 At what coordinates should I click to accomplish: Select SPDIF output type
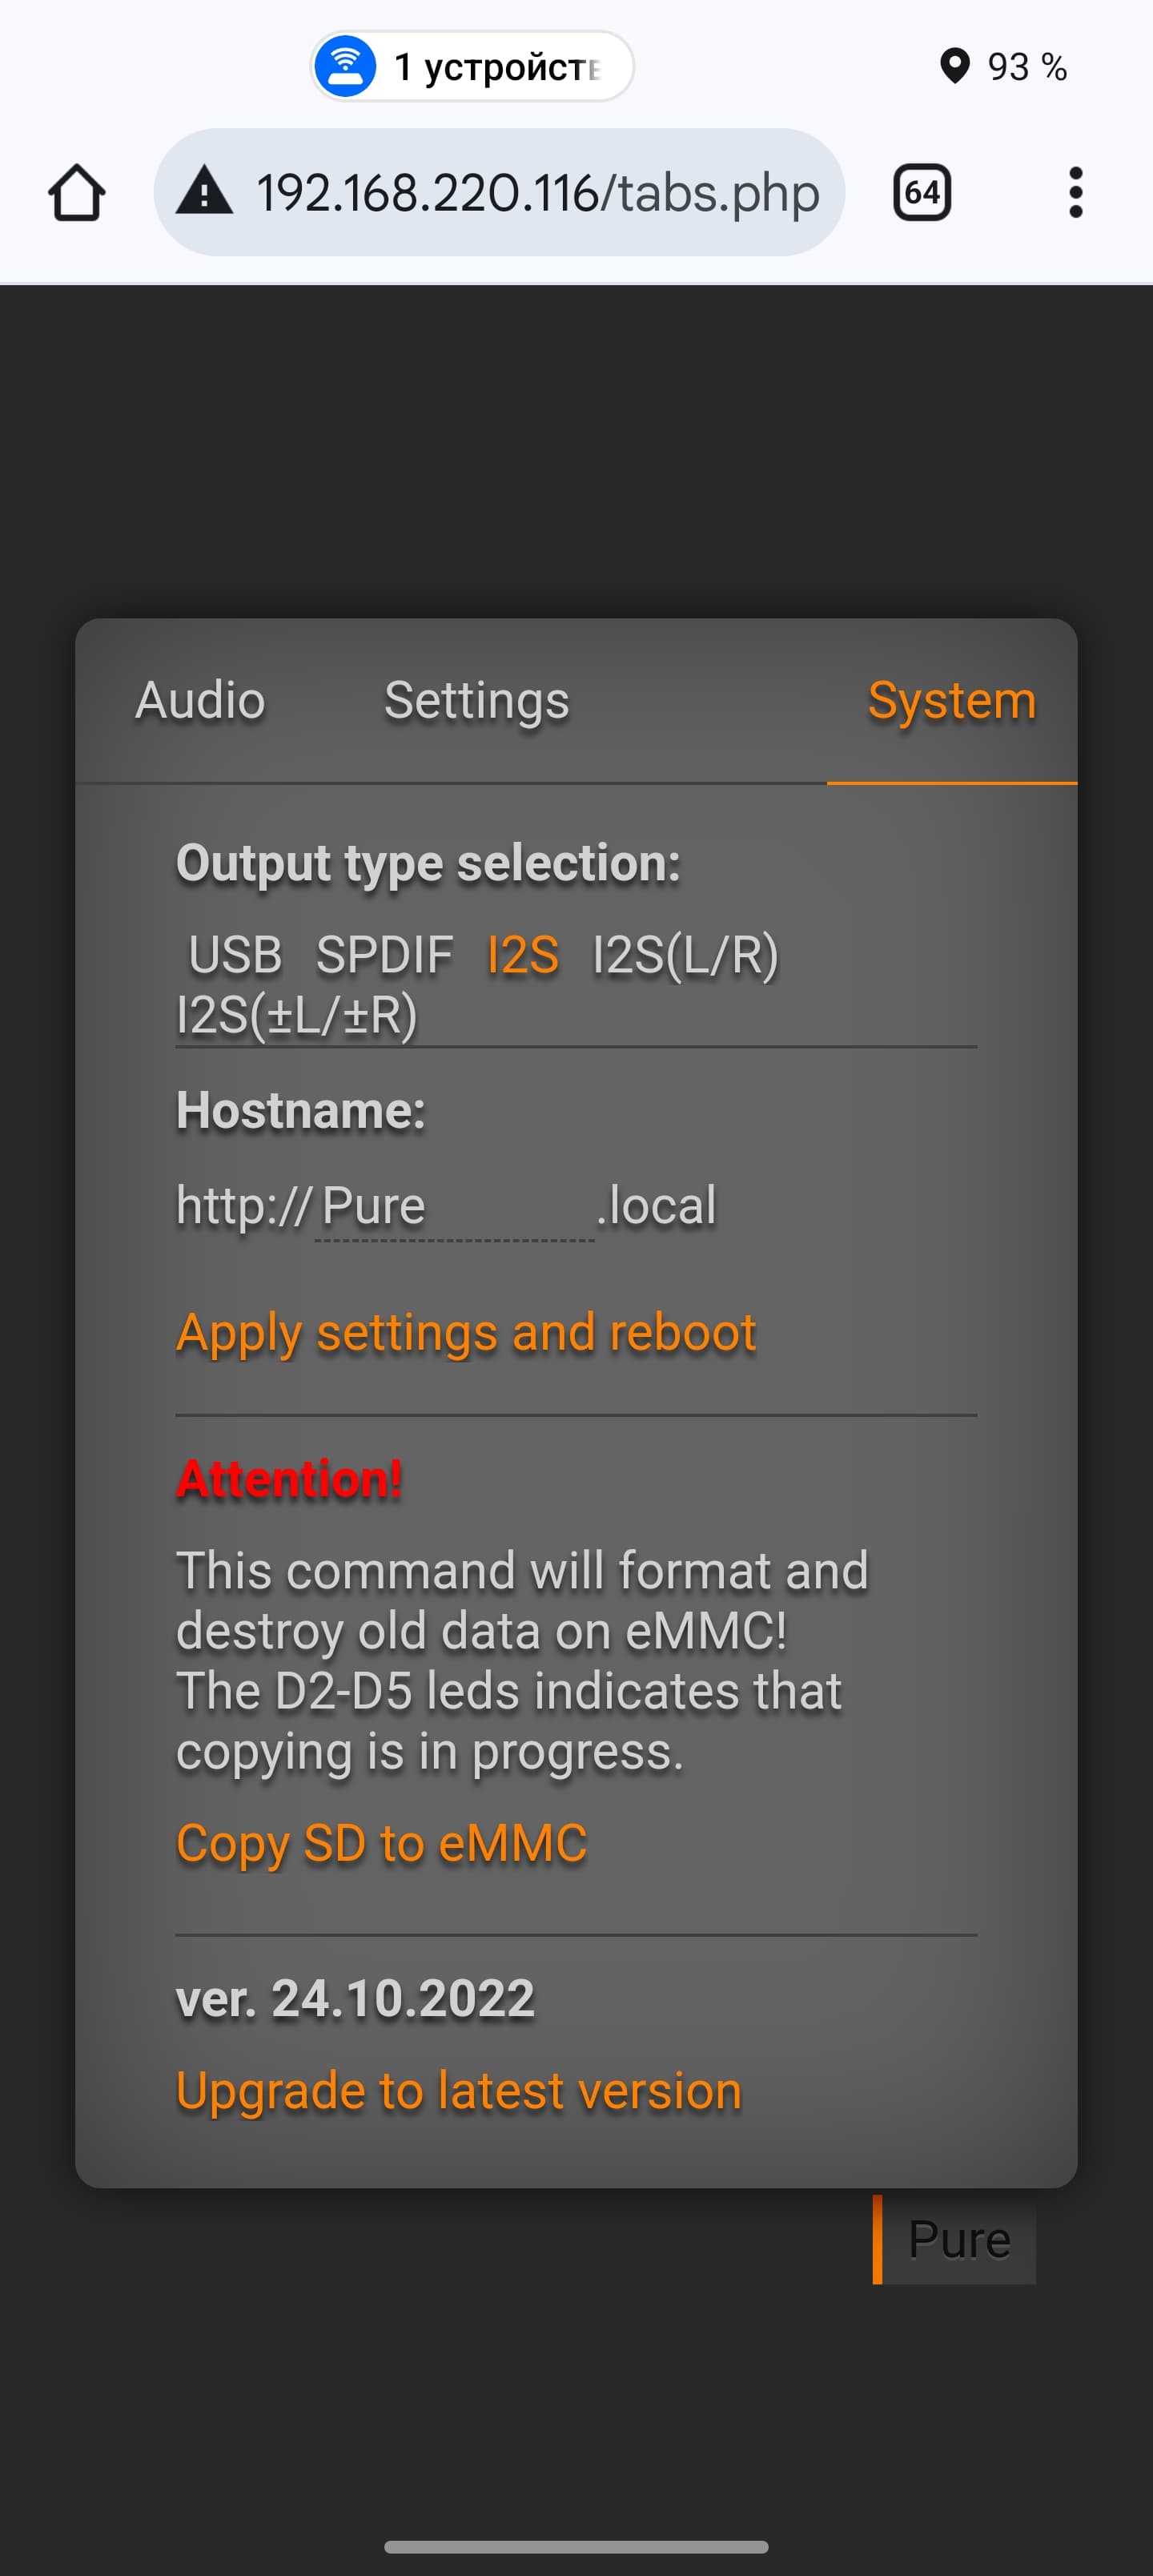click(385, 954)
